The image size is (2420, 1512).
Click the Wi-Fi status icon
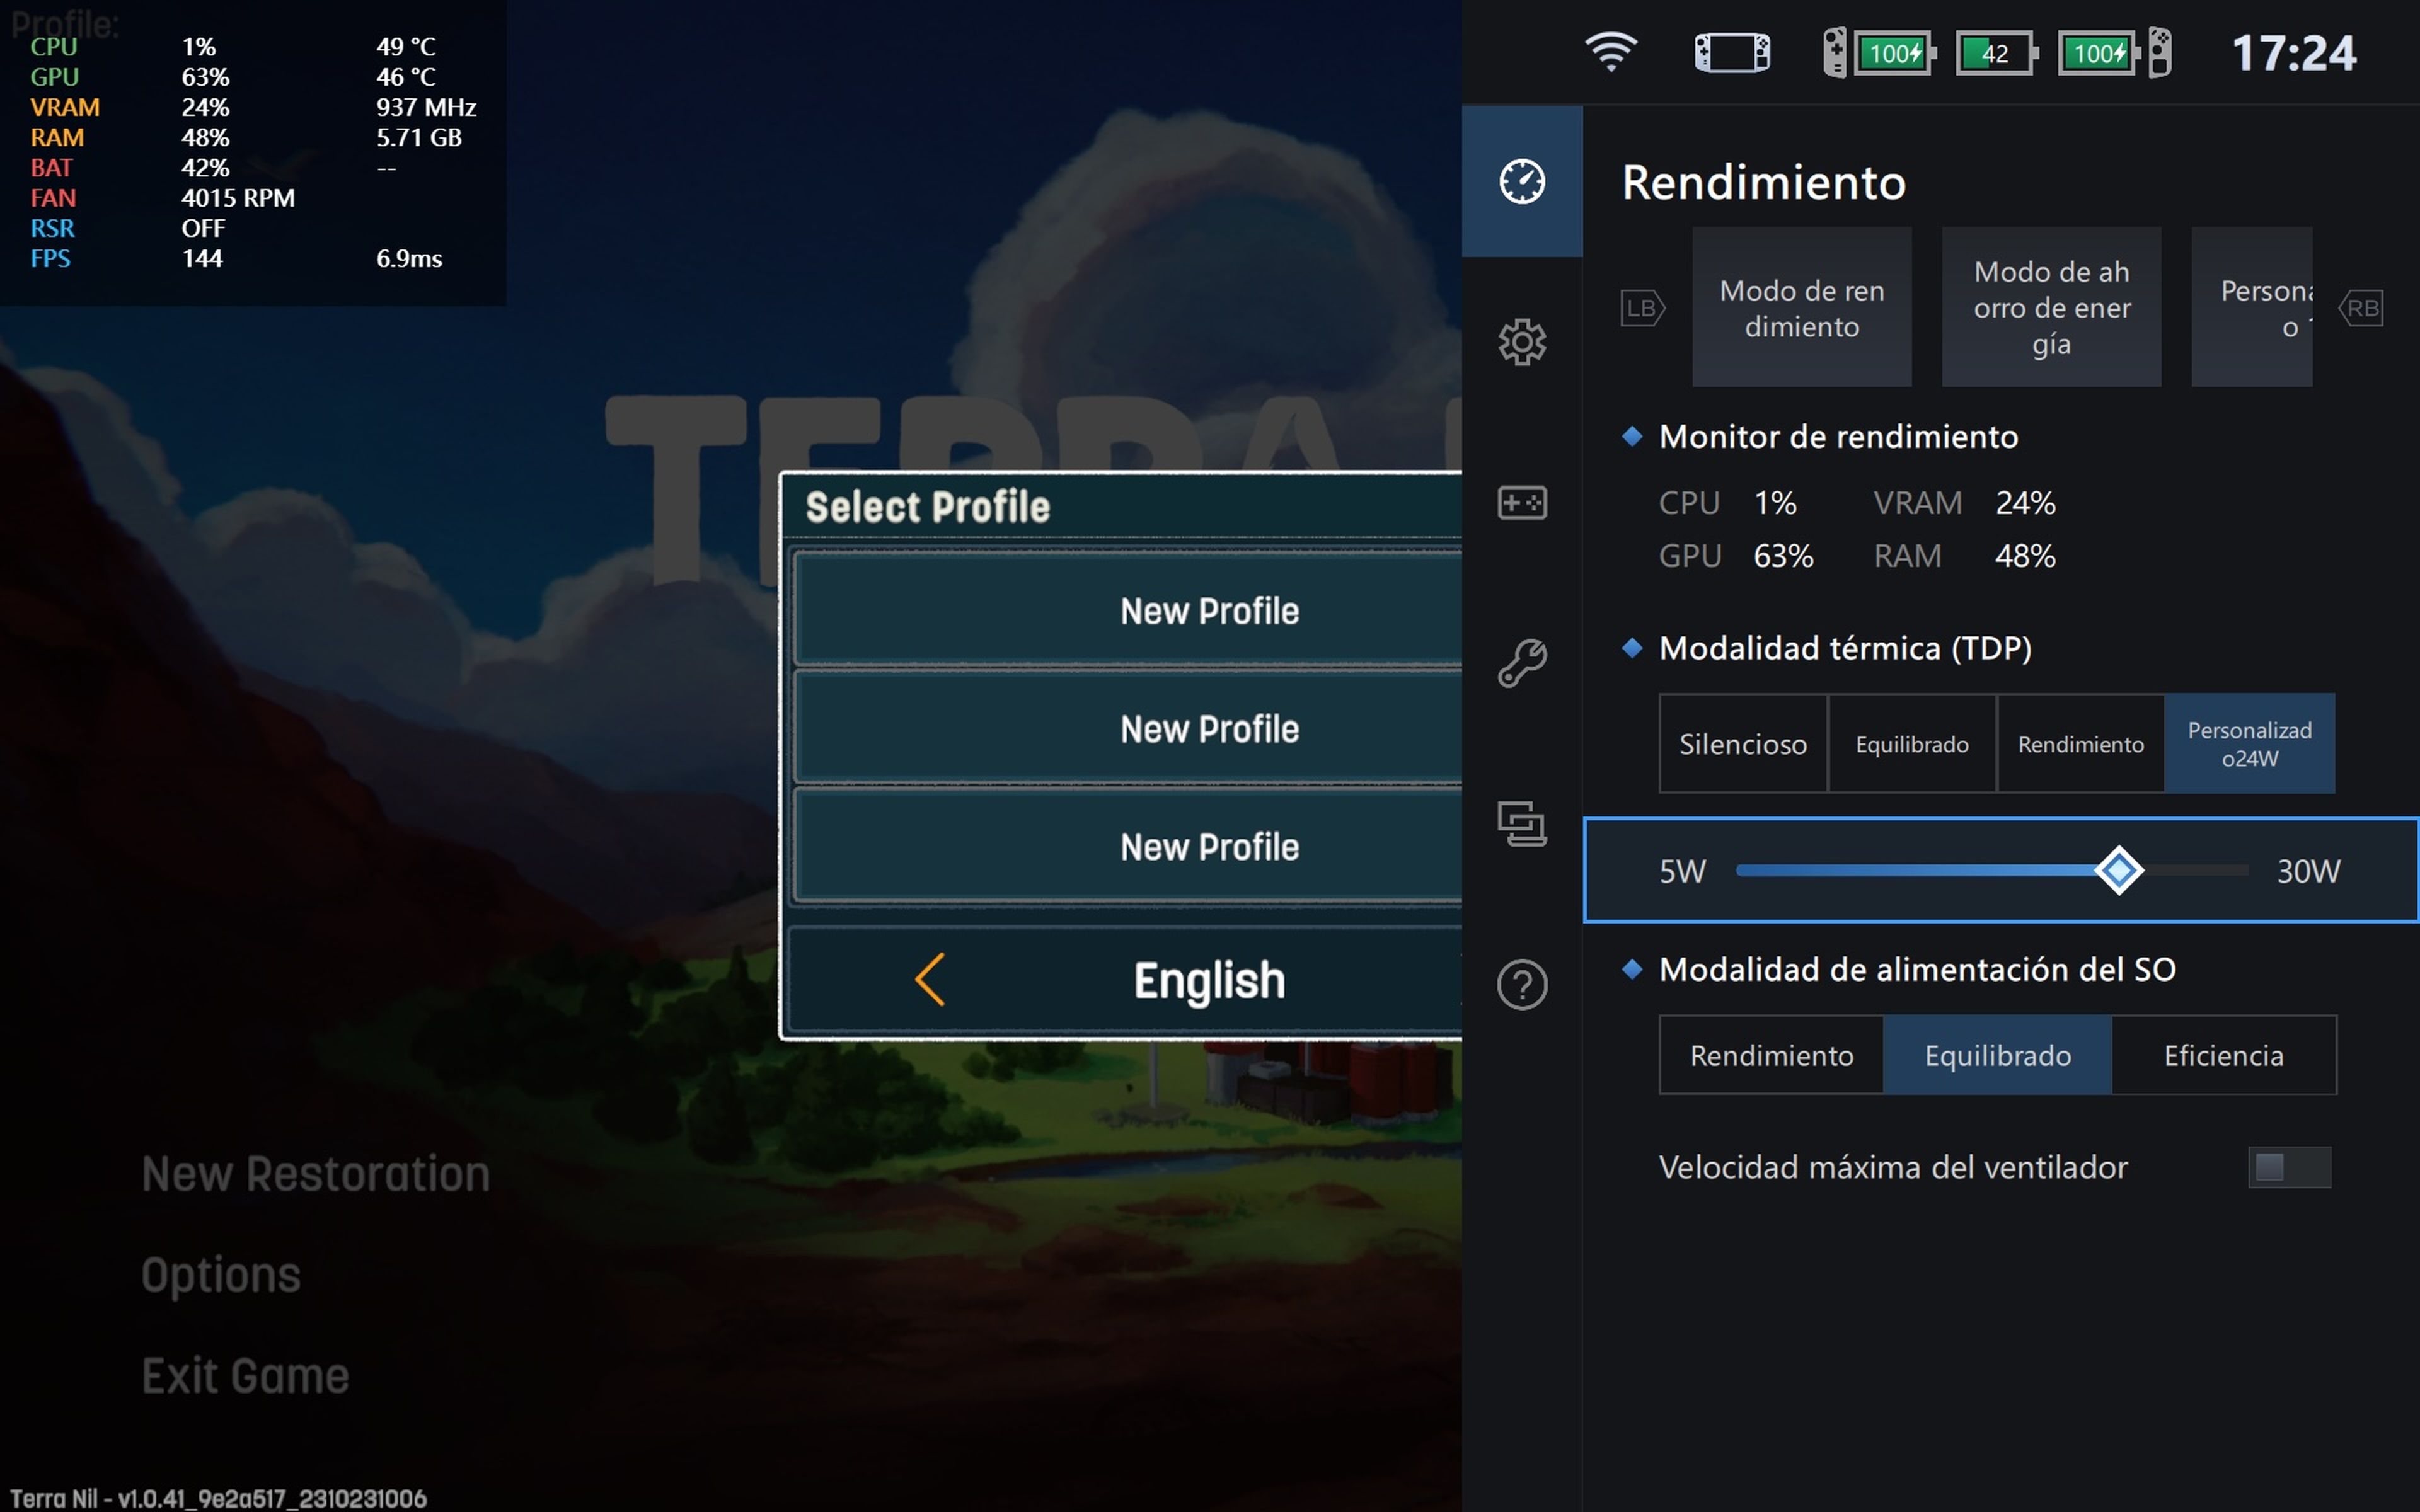click(x=1611, y=52)
